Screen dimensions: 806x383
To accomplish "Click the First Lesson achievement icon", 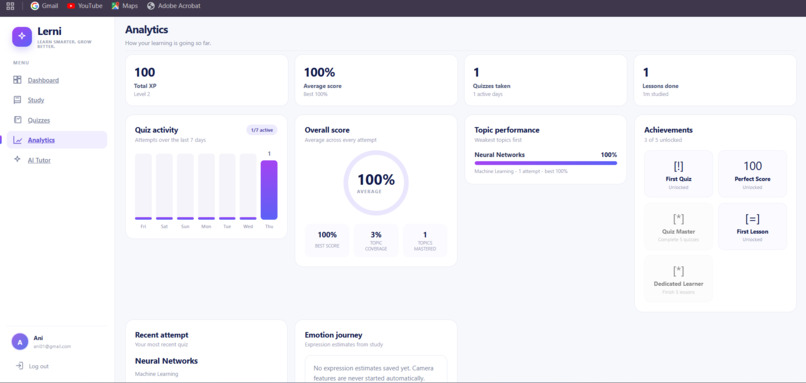I will pos(753,218).
